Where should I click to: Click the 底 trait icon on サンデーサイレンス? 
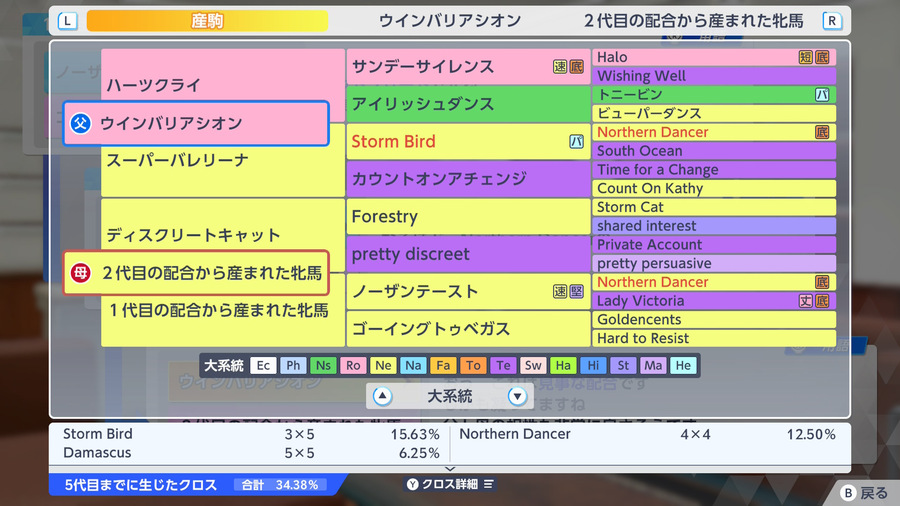pos(576,67)
